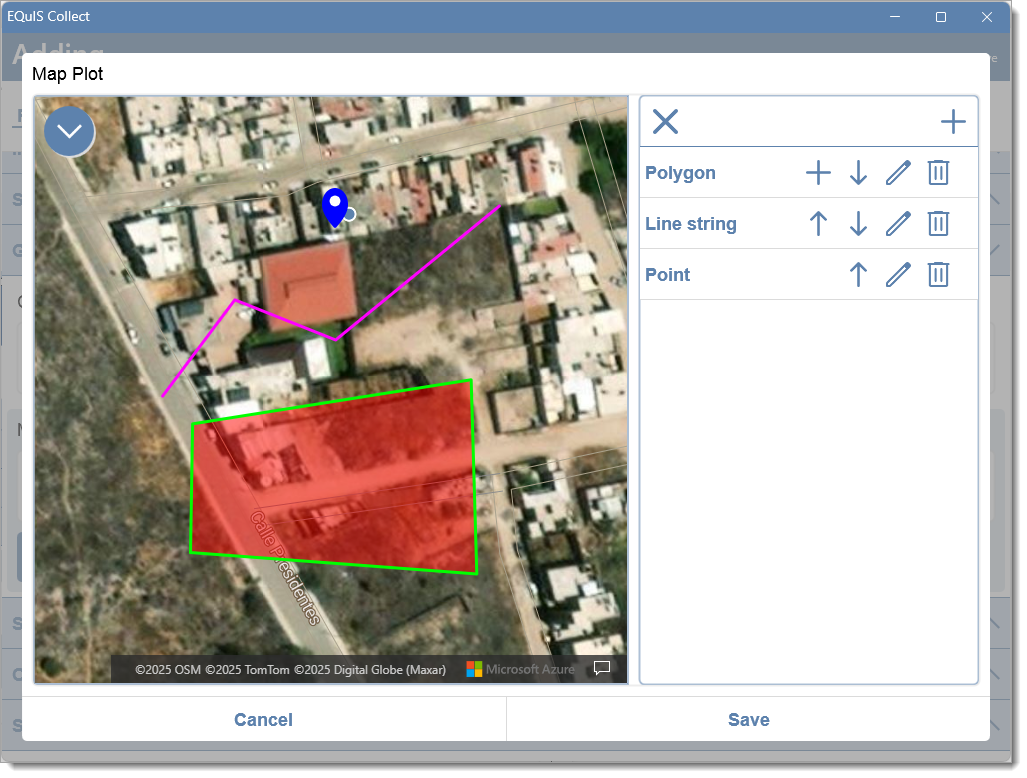Move Line string up with its arrow
Viewport: 1027px width, 778px height.
pyautogui.click(x=817, y=223)
